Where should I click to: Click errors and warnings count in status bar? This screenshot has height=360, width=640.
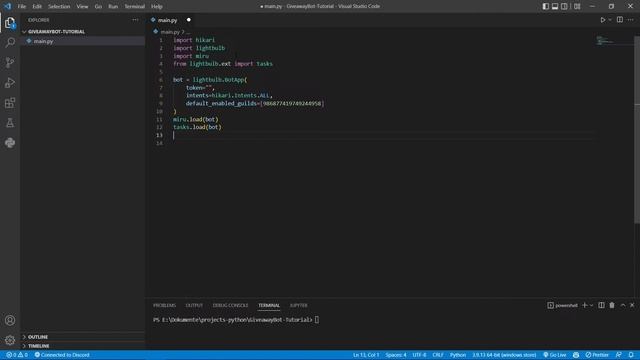point(17,355)
